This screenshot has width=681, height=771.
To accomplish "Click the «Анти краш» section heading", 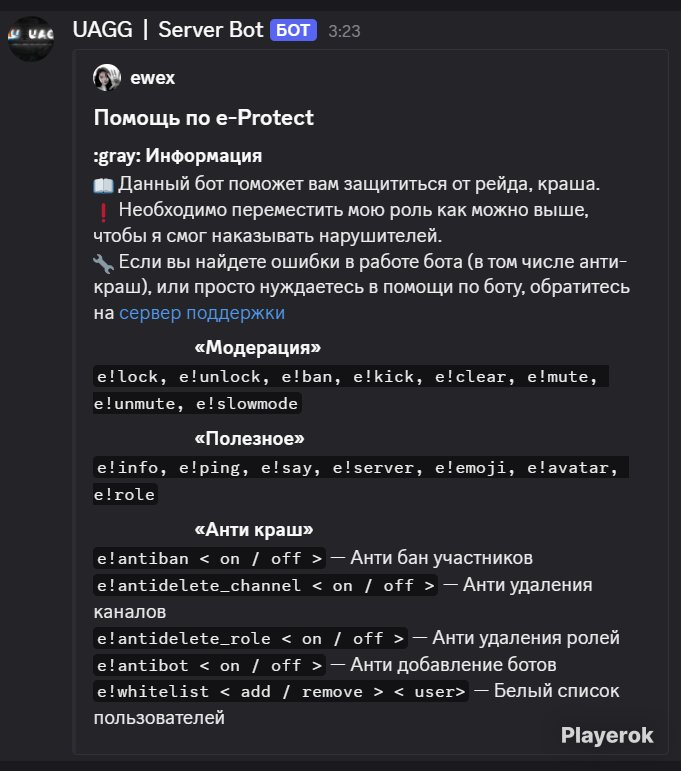I will tap(254, 530).
